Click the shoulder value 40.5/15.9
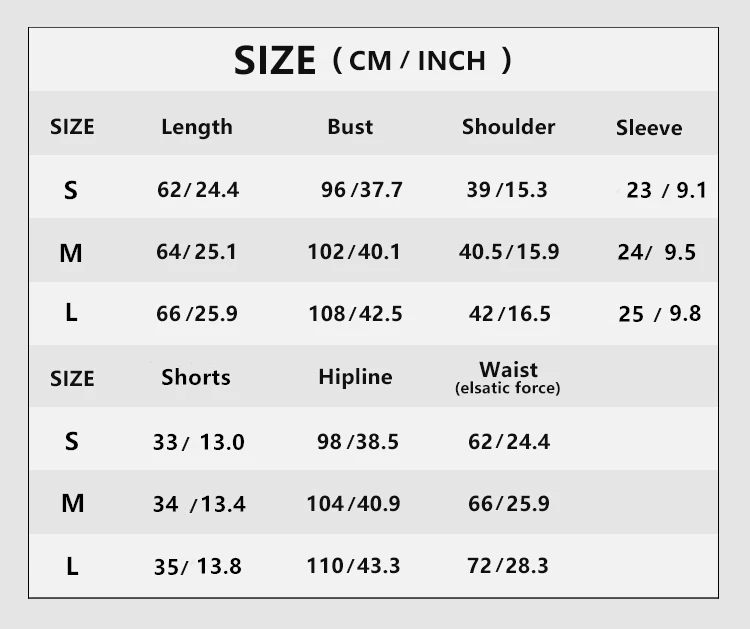750x629 pixels. 509,252
